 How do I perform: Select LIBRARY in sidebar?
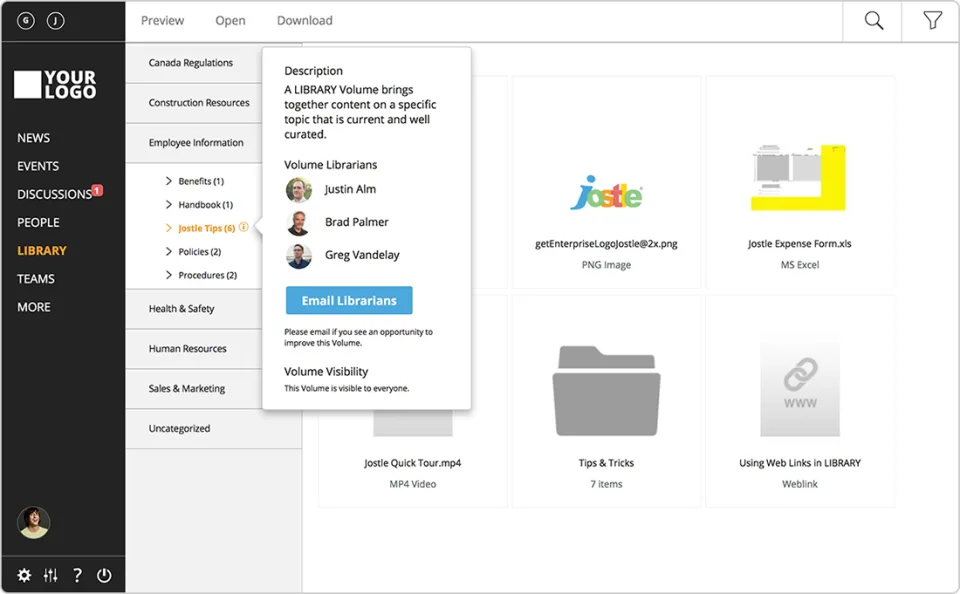click(42, 250)
